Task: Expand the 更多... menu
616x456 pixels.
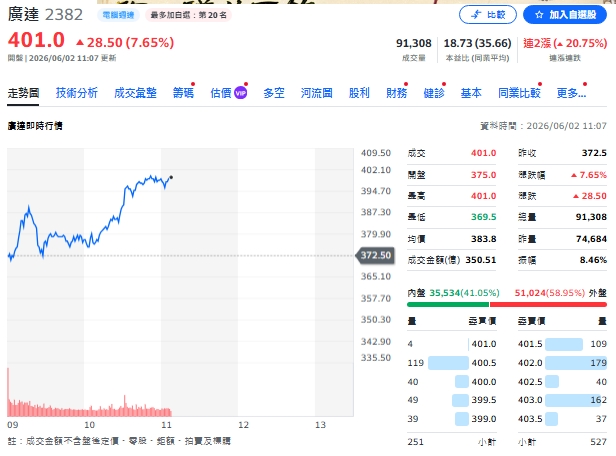Action: tap(571, 93)
